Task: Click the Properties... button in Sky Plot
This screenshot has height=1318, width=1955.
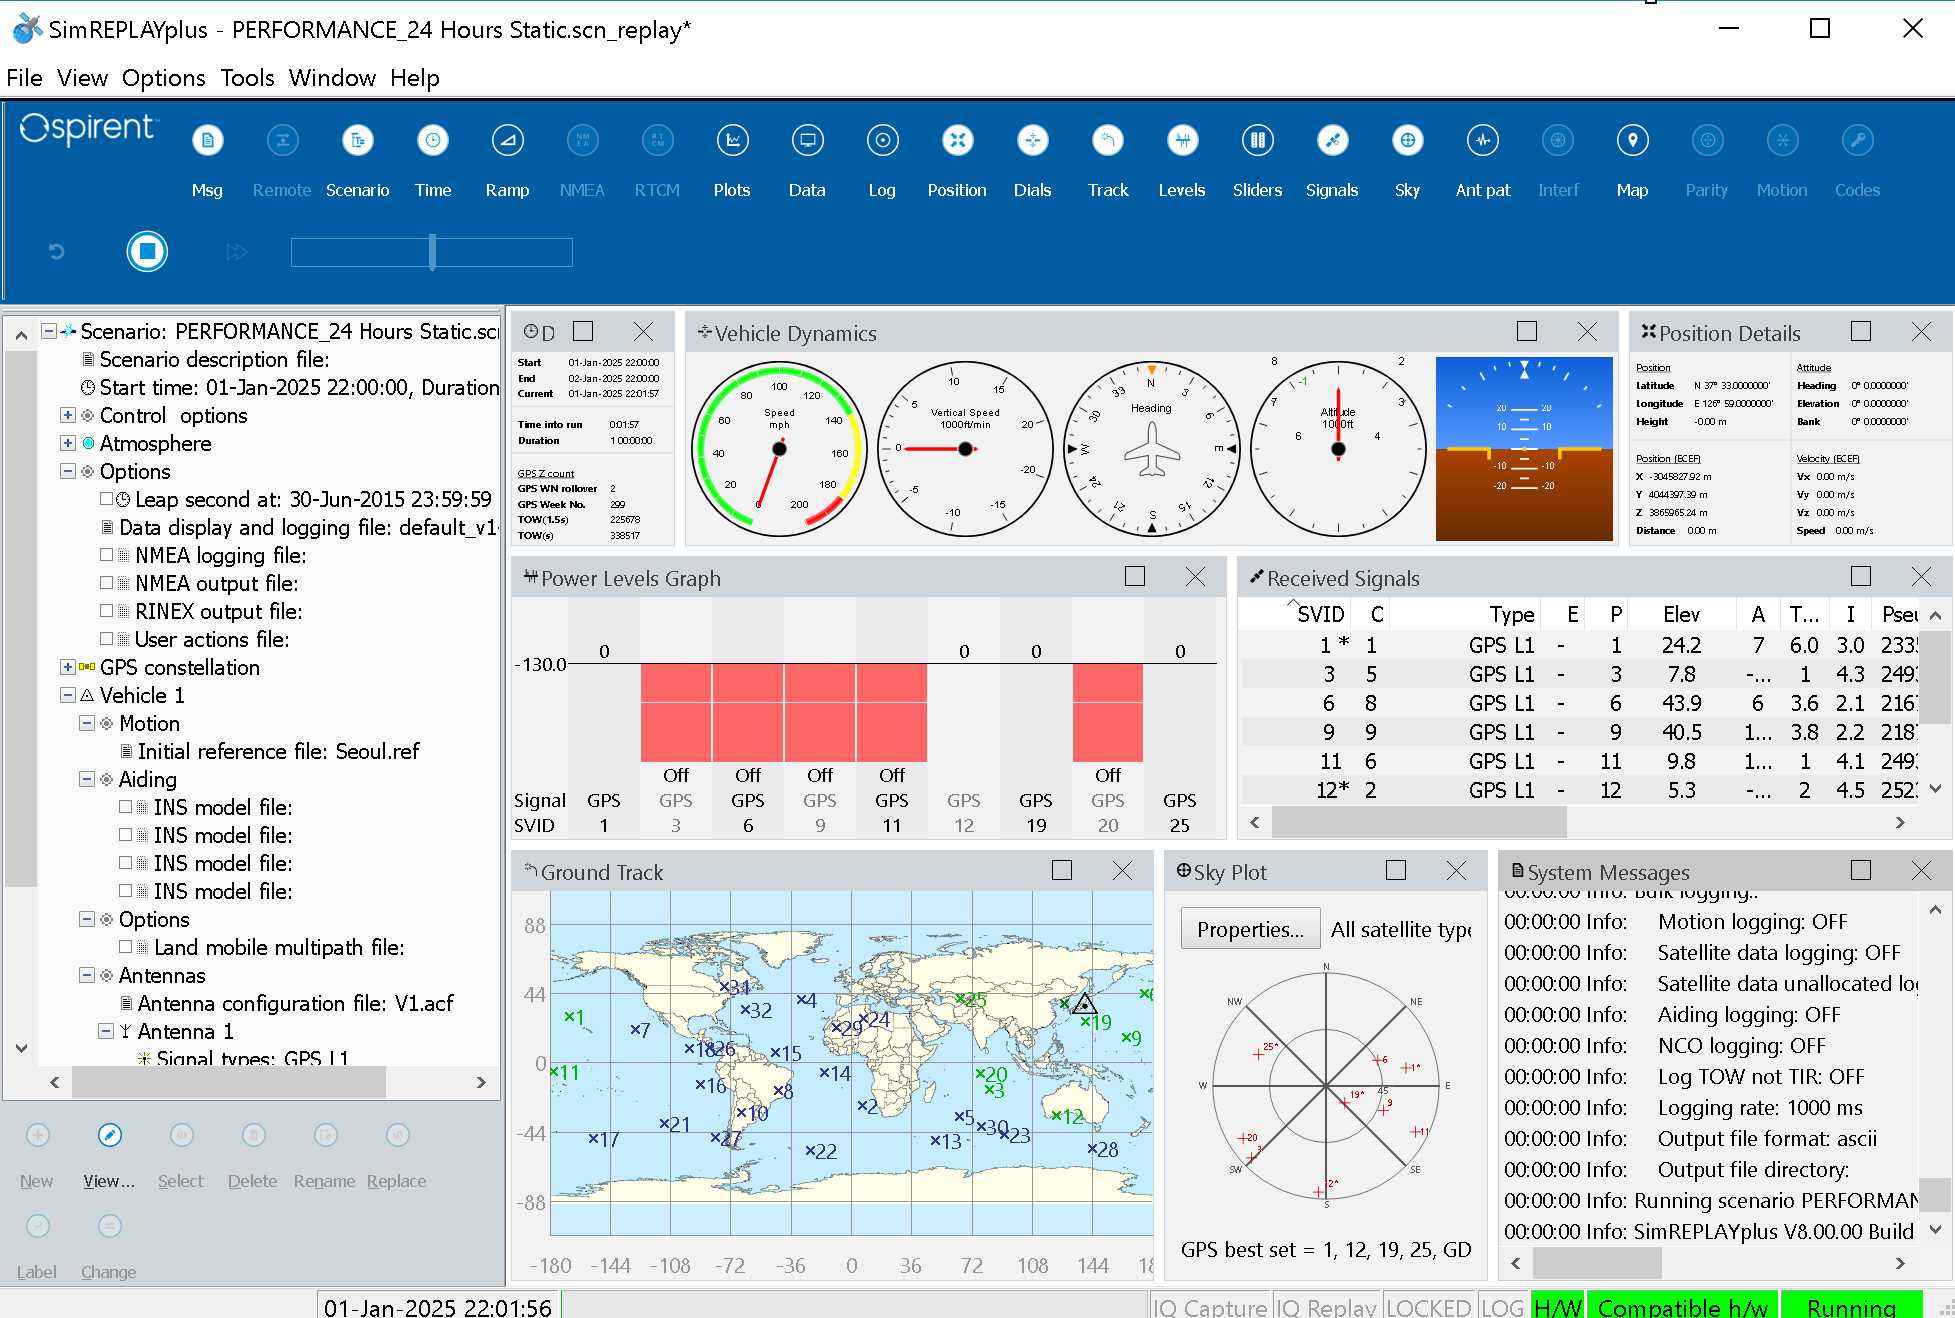Action: click(1249, 929)
